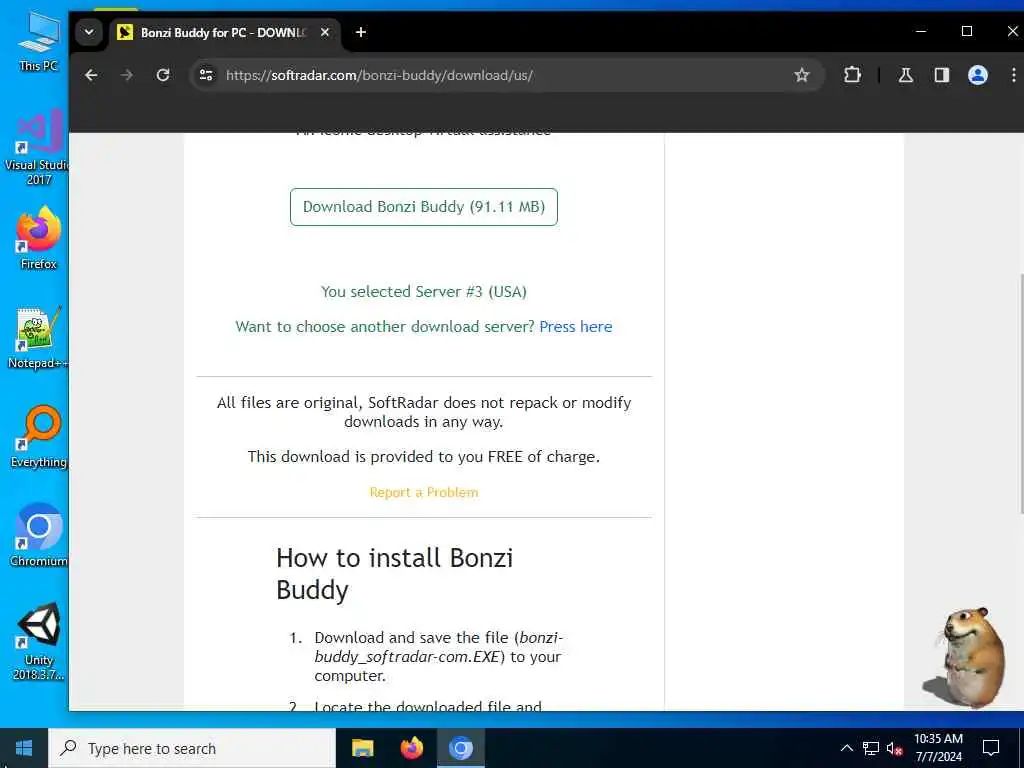Open network status tray icon
Image resolution: width=1024 pixels, height=768 pixels.
point(871,748)
